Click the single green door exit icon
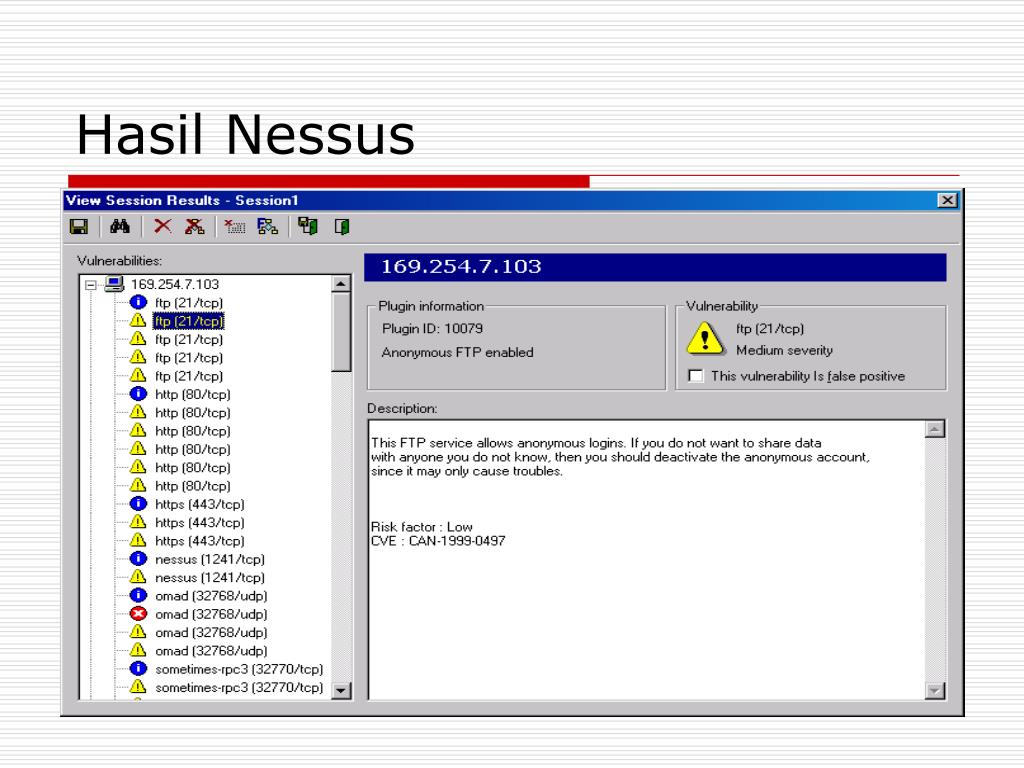The image size is (1024, 768). pos(342,227)
